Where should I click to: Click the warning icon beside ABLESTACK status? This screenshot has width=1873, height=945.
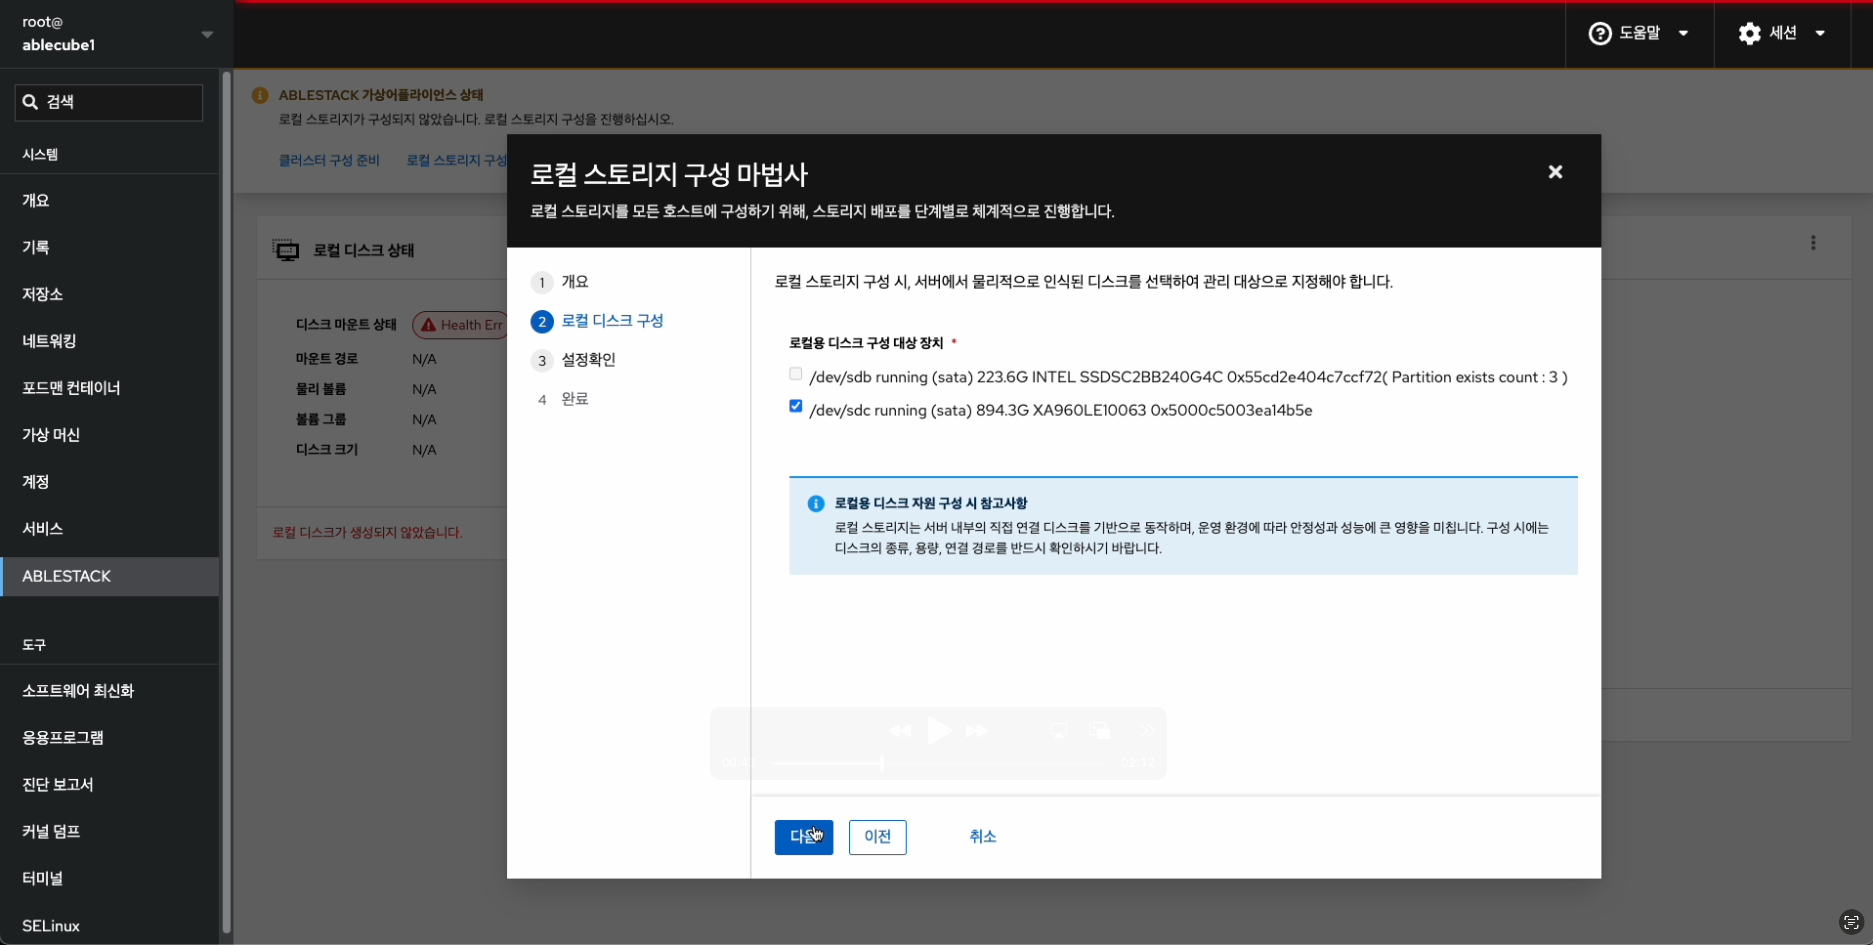tap(260, 96)
